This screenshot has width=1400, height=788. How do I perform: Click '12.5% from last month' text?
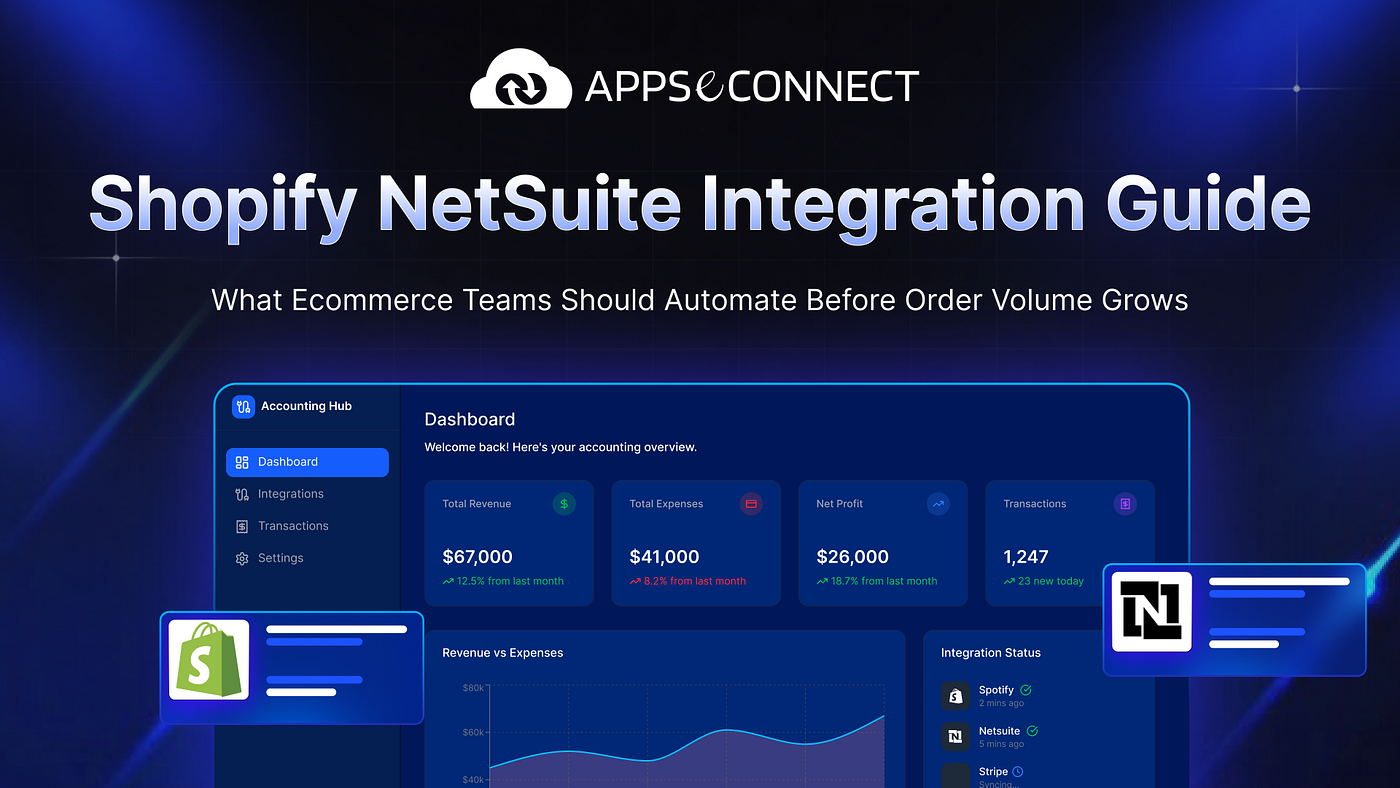pyautogui.click(x=510, y=581)
